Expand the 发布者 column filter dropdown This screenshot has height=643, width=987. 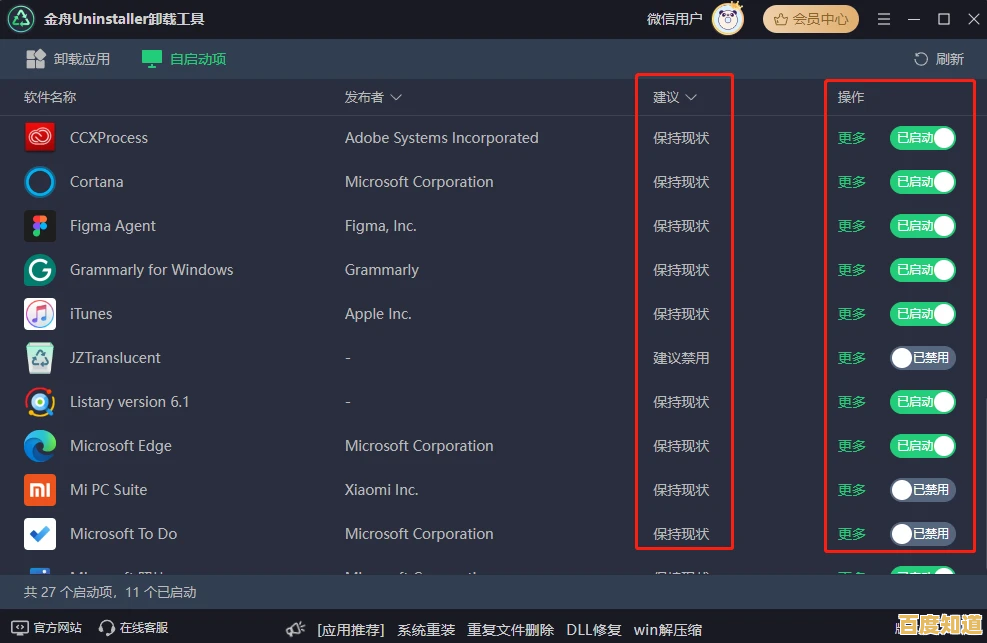(x=396, y=97)
